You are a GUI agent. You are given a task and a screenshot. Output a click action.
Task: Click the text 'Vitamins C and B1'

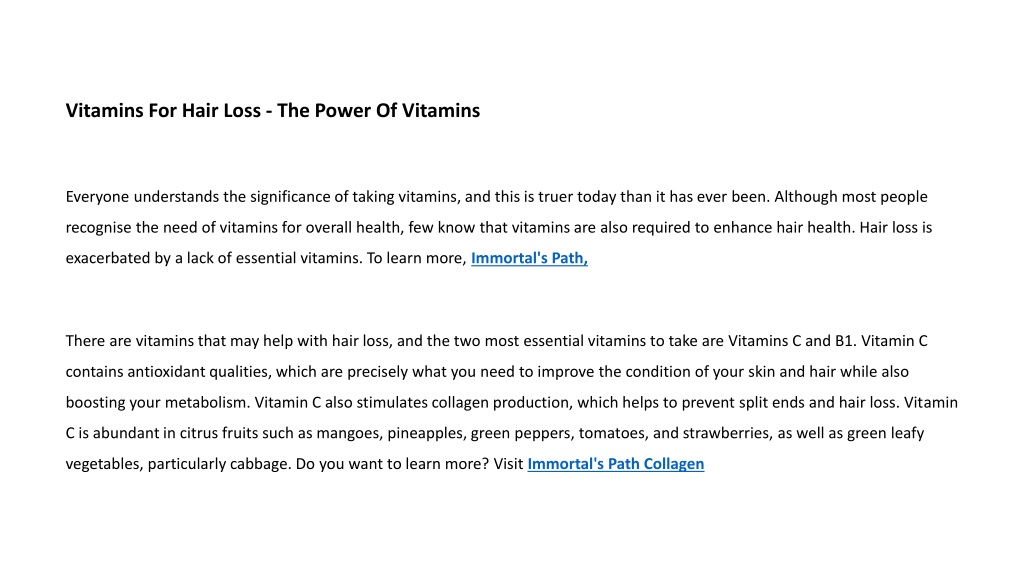(x=792, y=342)
